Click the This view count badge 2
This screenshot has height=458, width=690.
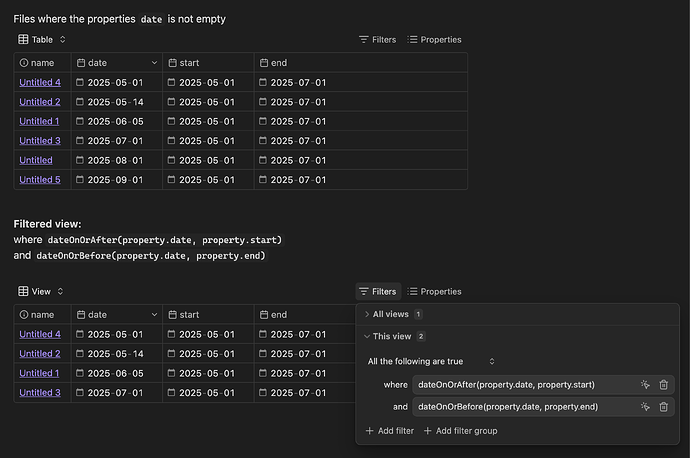point(421,336)
